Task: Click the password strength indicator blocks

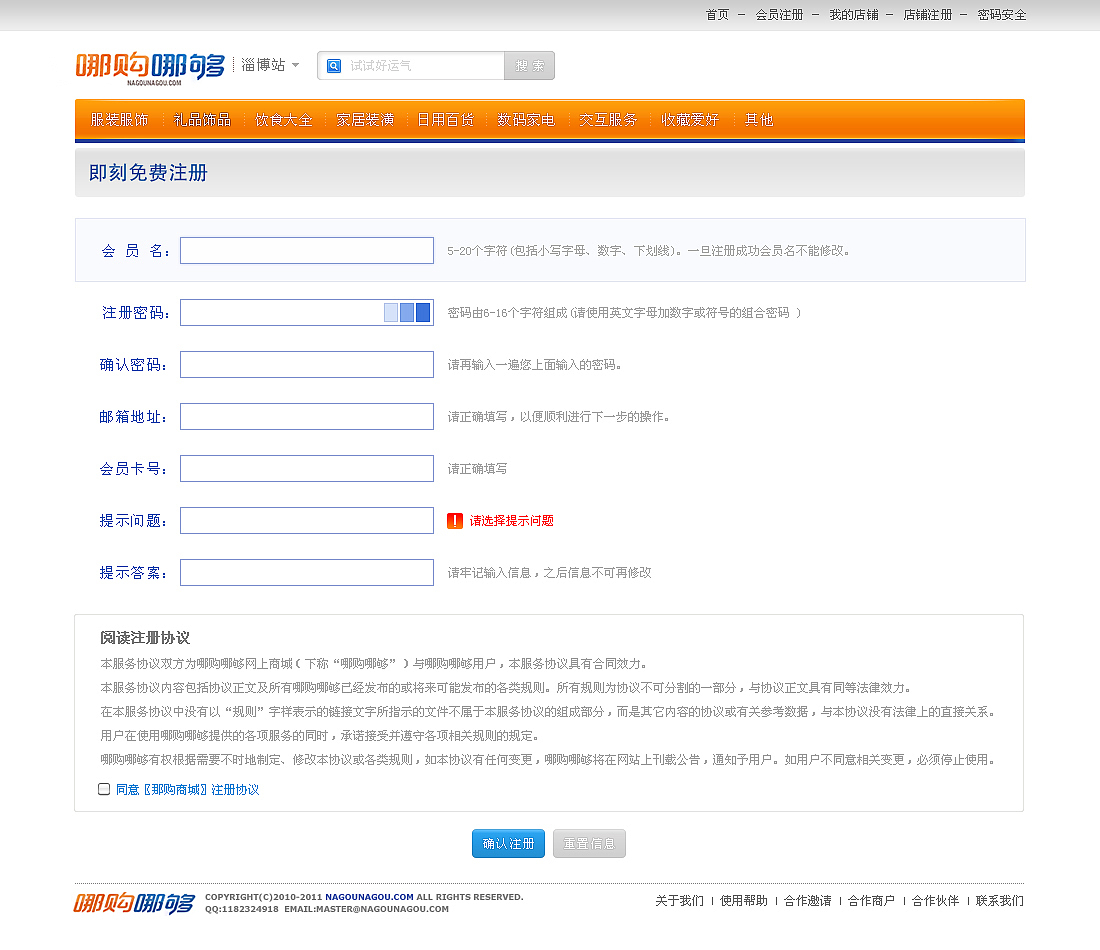Action: pyautogui.click(x=407, y=313)
